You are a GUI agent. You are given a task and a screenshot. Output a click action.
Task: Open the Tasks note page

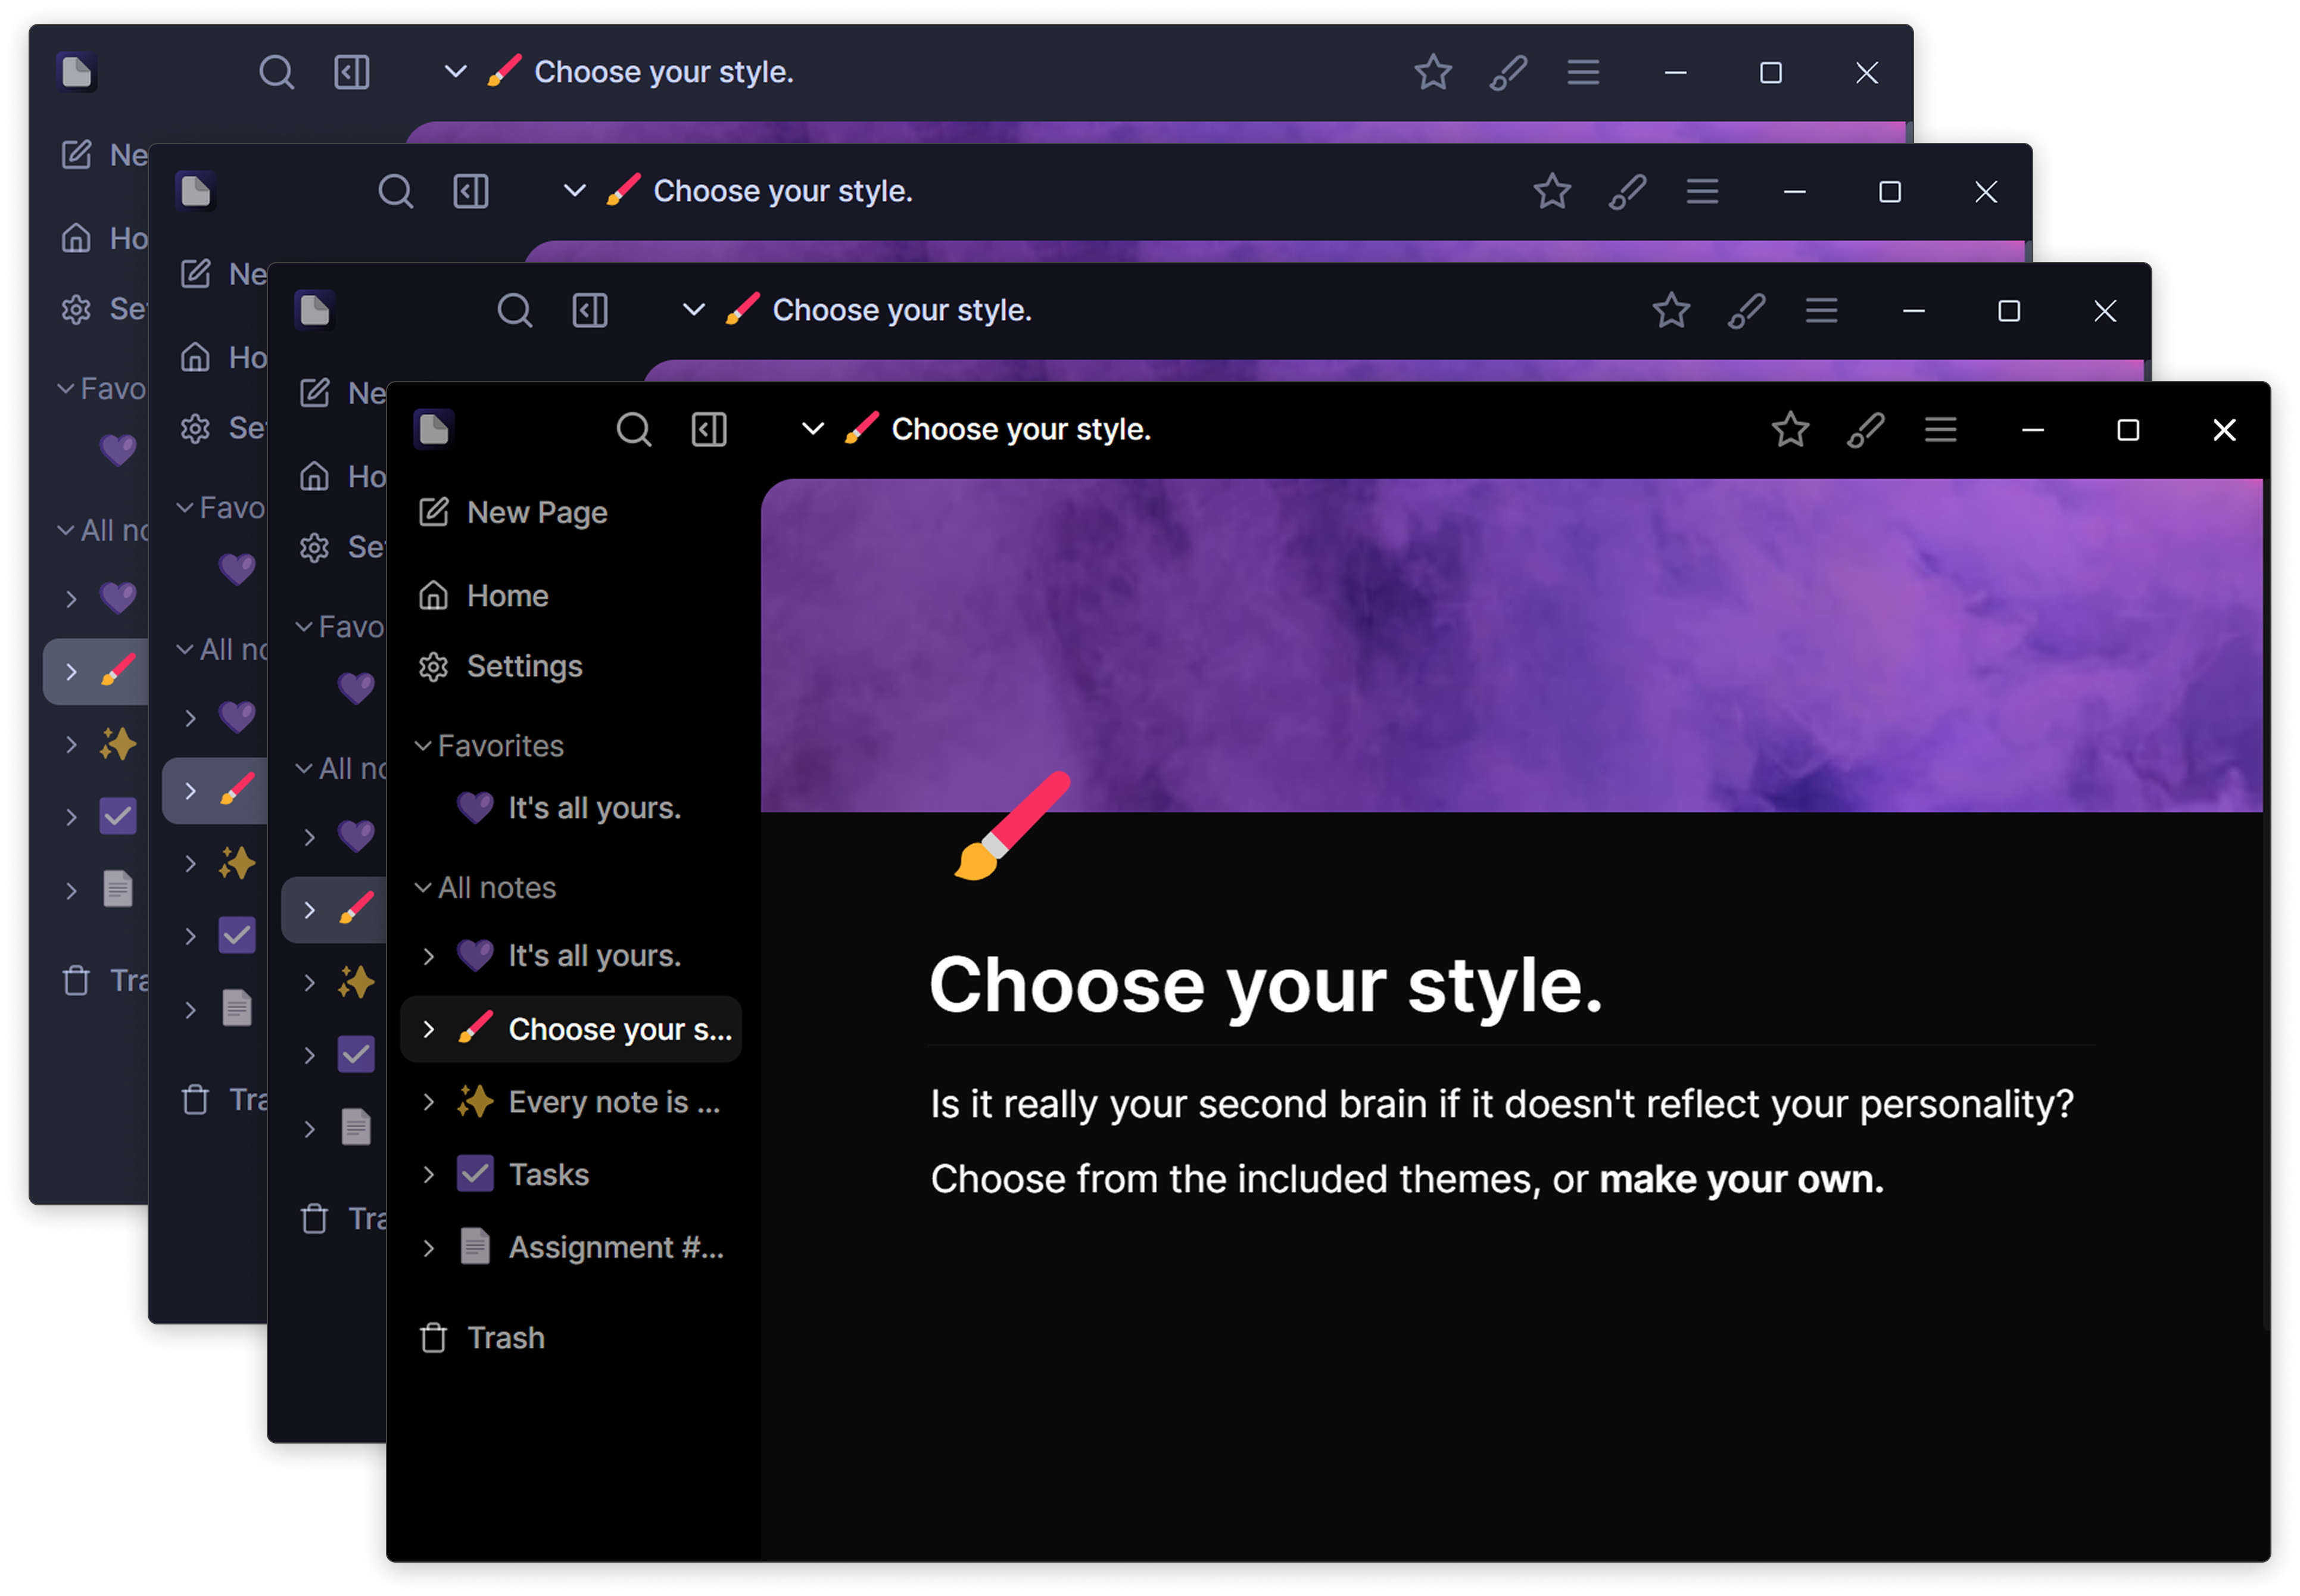coord(547,1171)
